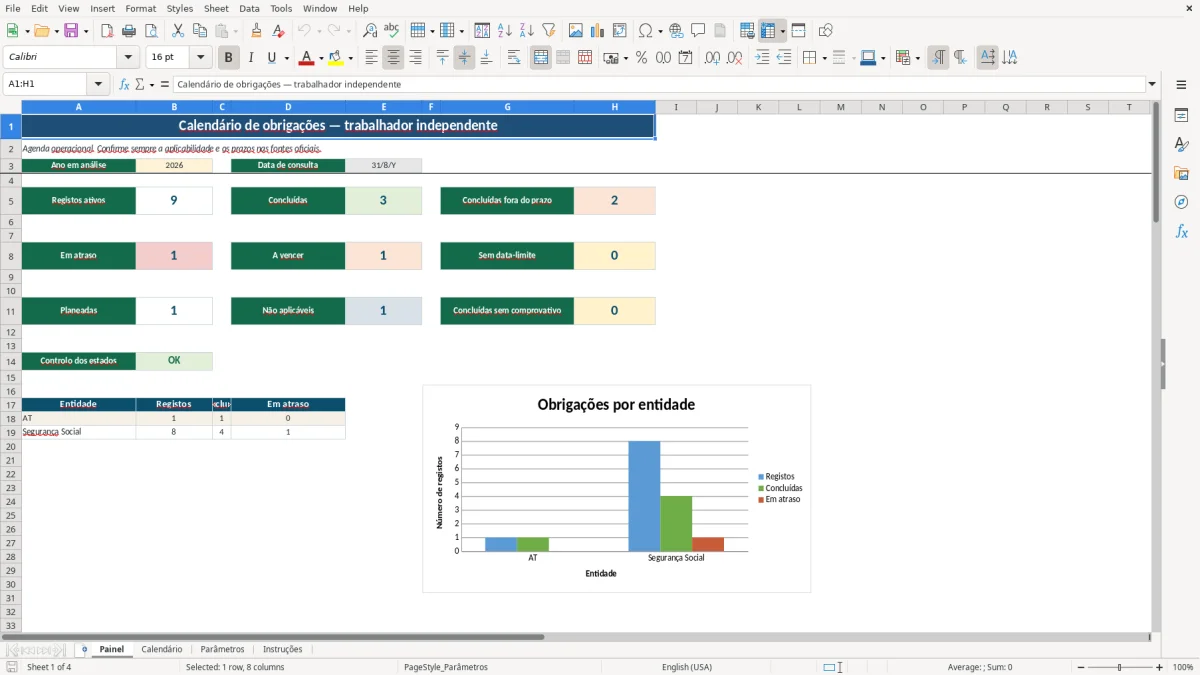Open Underline style dropdown arrow
The width and height of the screenshot is (1200, 675).
[x=286, y=58]
